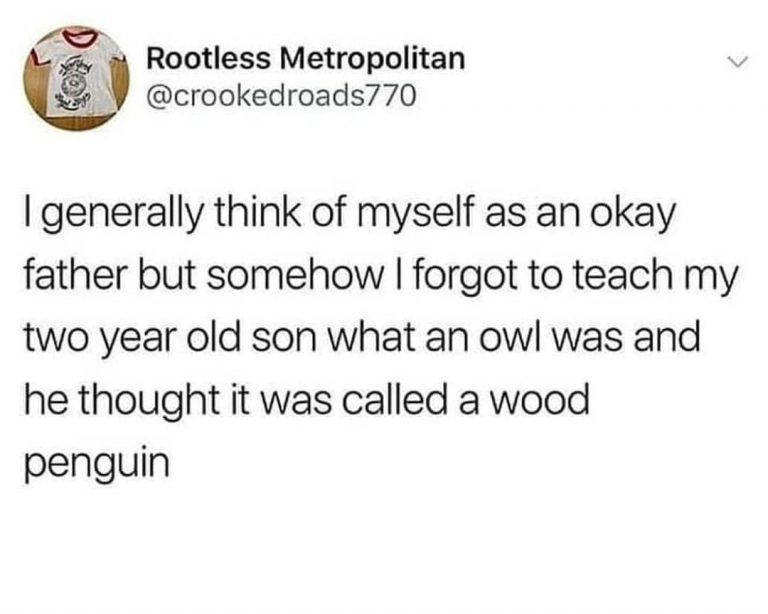Click the t-shirt profile avatar
Screen dimensions: 768x614
pyautogui.click(x=77, y=78)
